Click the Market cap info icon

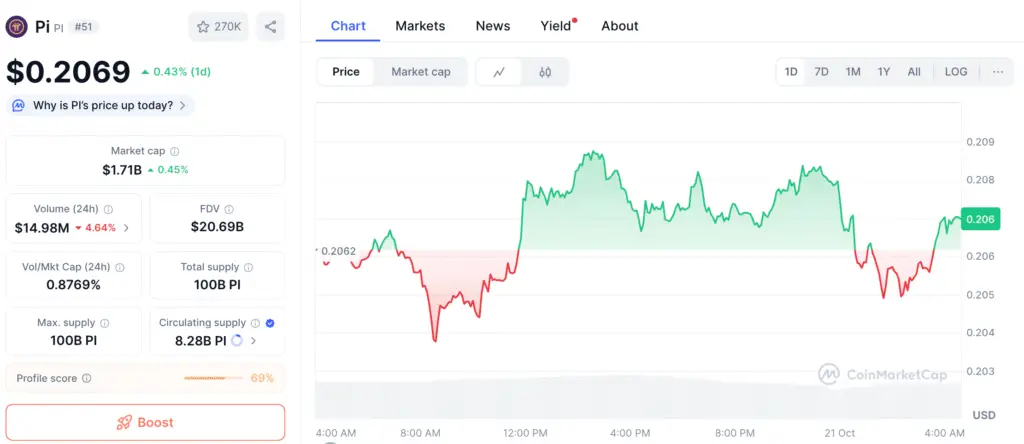coord(175,151)
